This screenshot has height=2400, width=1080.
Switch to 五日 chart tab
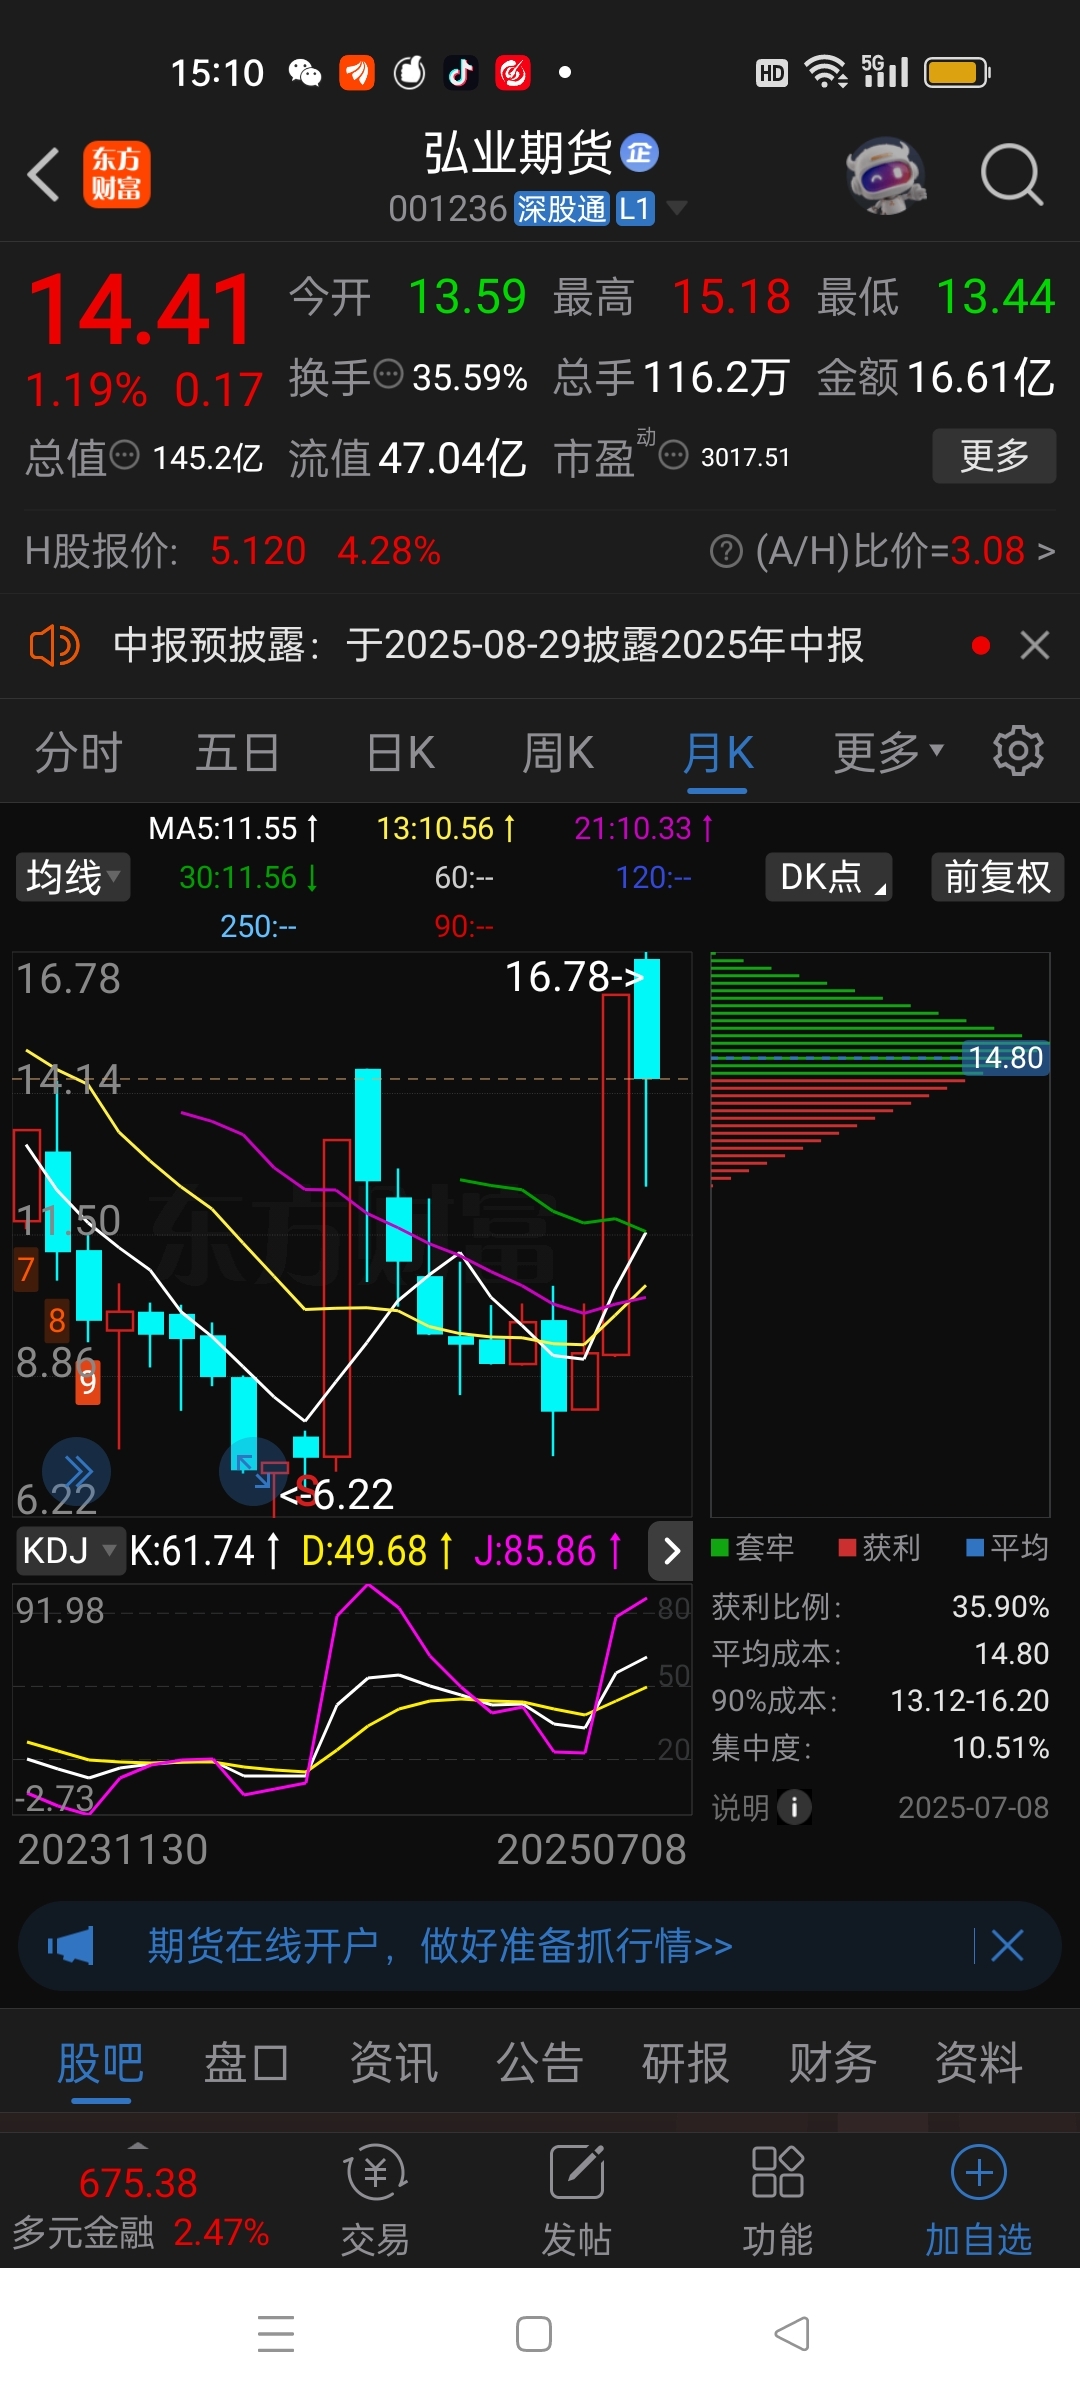click(x=237, y=753)
